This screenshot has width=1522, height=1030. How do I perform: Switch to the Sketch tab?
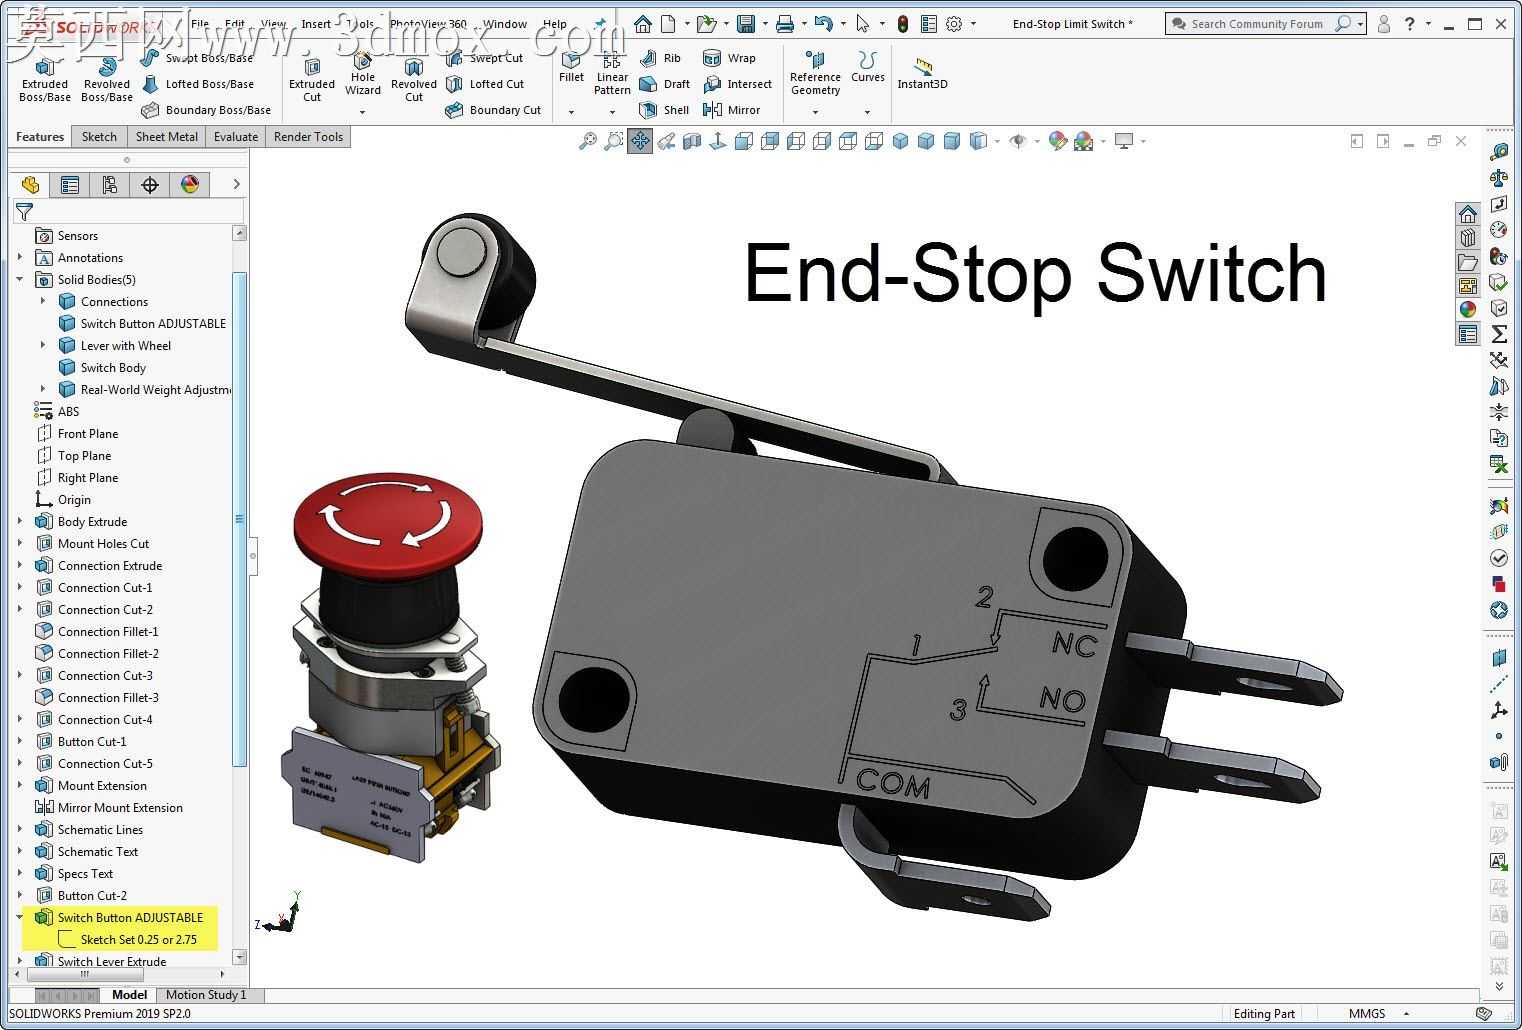[x=99, y=137]
